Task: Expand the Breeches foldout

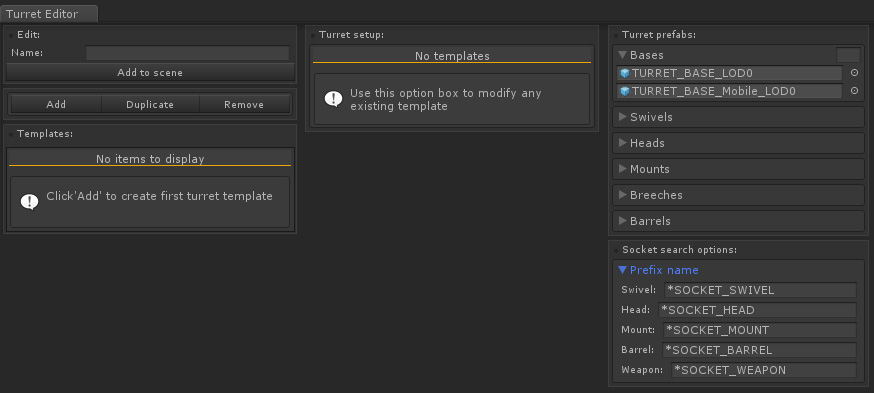Action: (x=623, y=195)
